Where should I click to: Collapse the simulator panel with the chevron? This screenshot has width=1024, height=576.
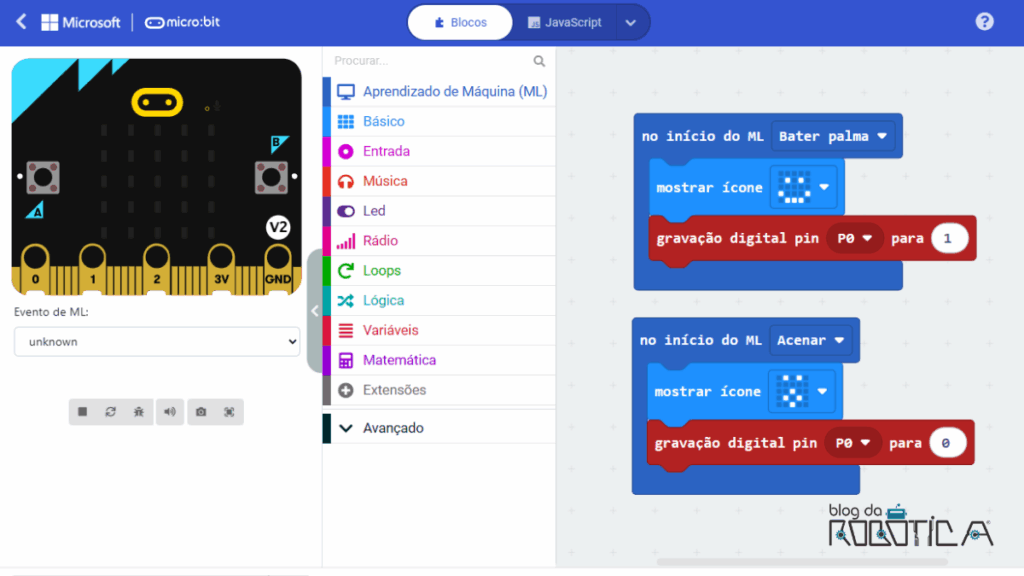point(315,311)
